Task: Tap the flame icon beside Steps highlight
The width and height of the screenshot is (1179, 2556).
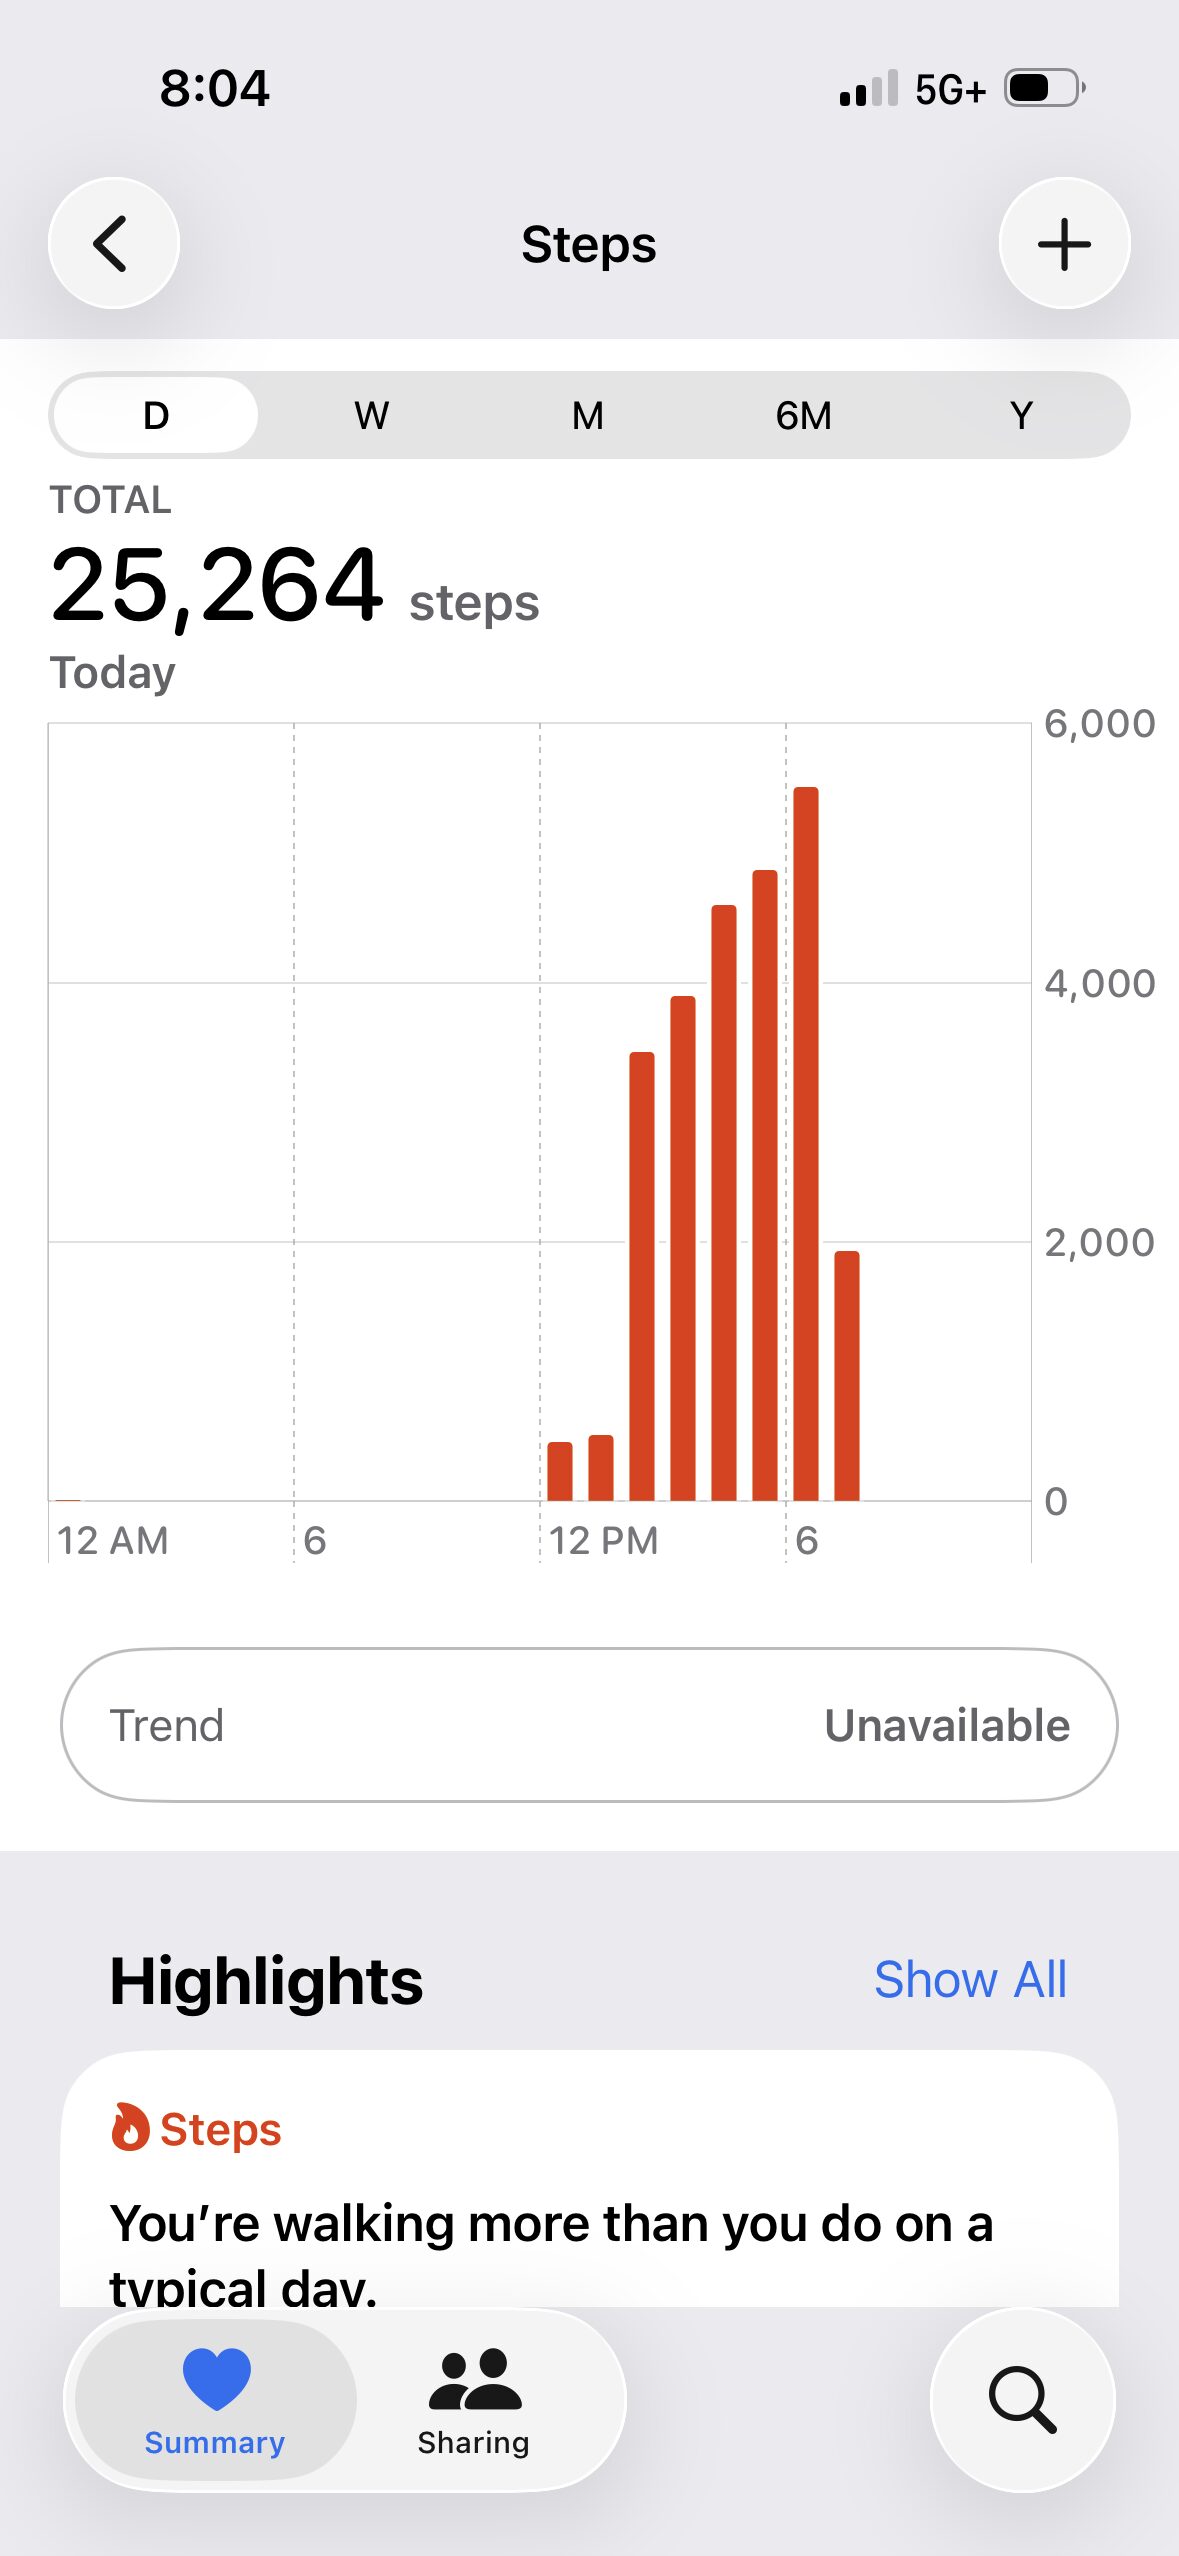Action: tap(130, 2127)
